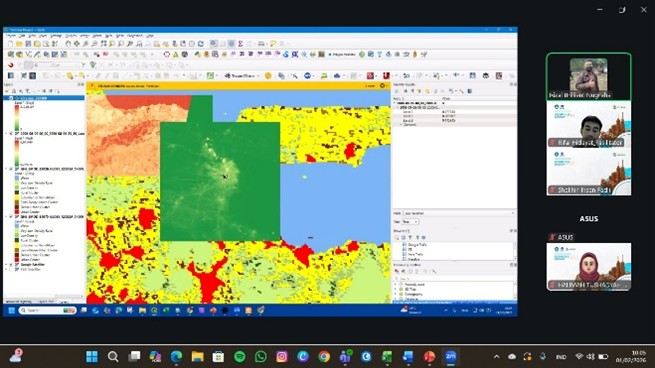The image size is (655, 368).
Task: Toggle visibility of GHS SMOD E1975 layer
Action: point(11,217)
